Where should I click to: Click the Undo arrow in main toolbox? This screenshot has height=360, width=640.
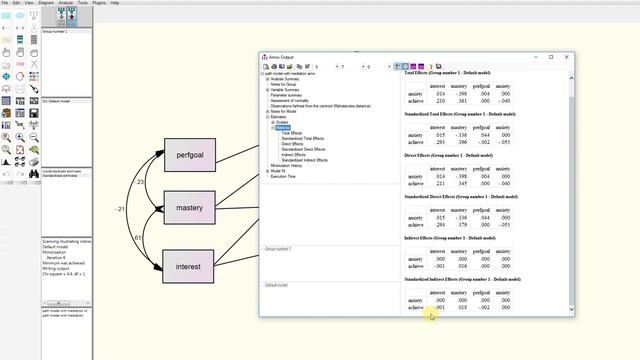pyautogui.click(x=6, y=174)
